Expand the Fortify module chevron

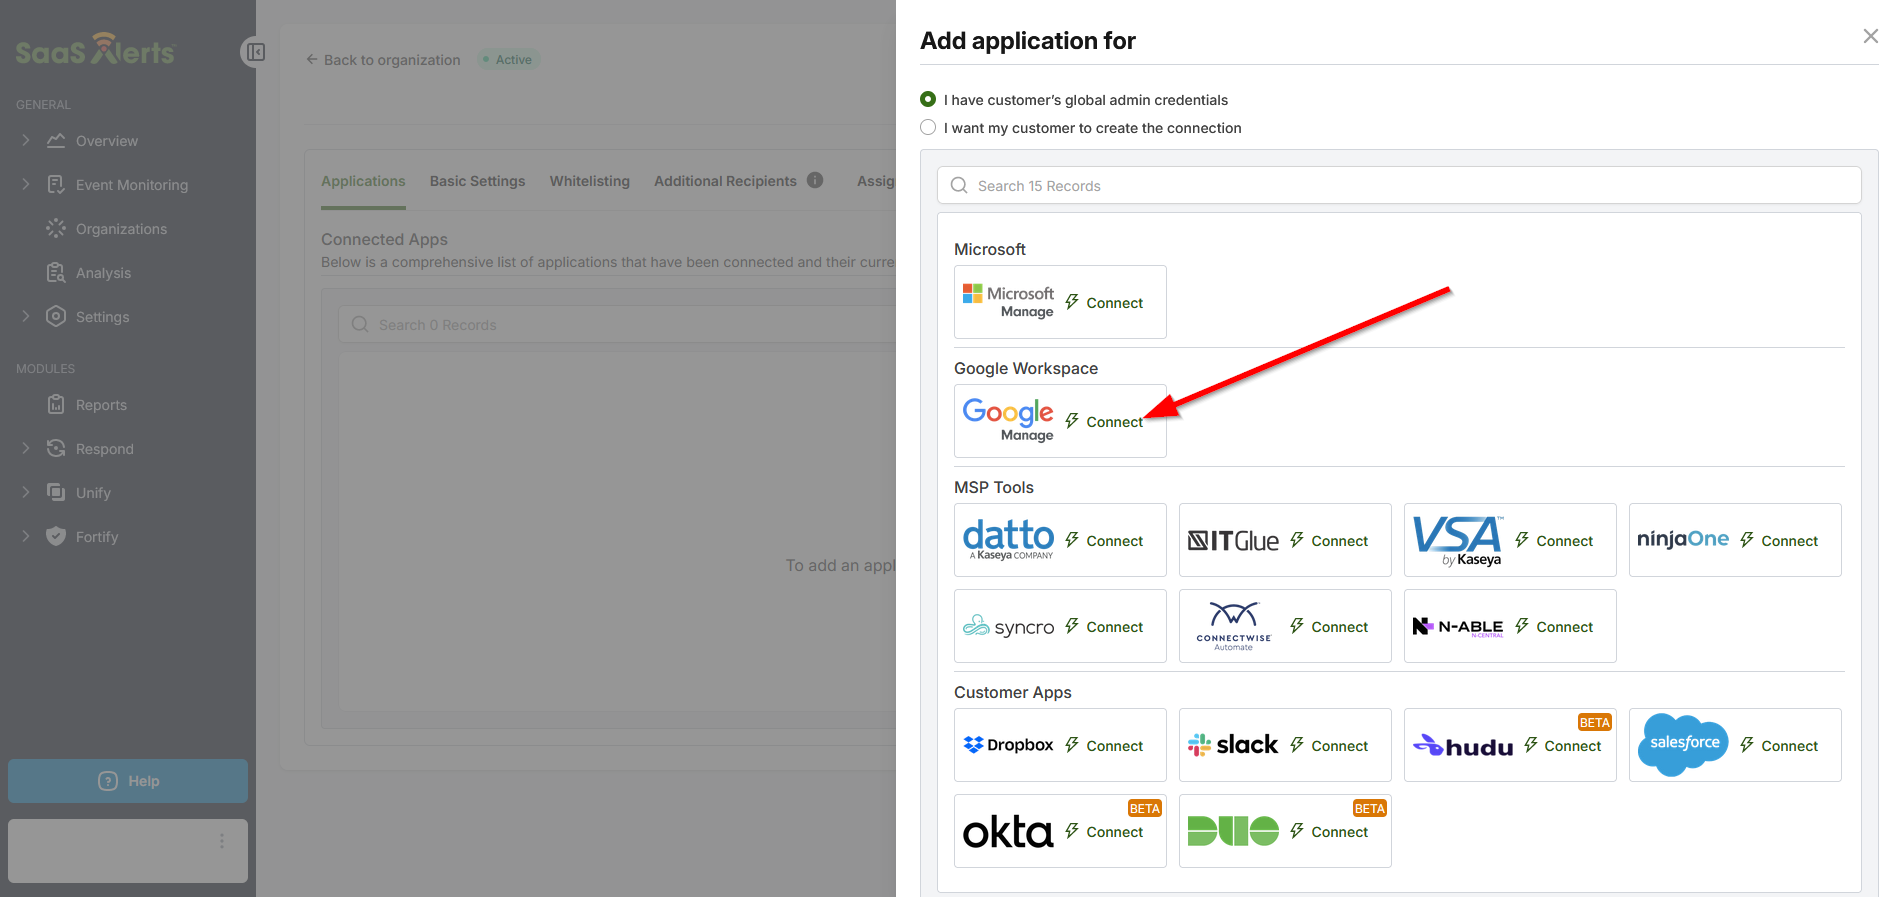tap(26, 537)
